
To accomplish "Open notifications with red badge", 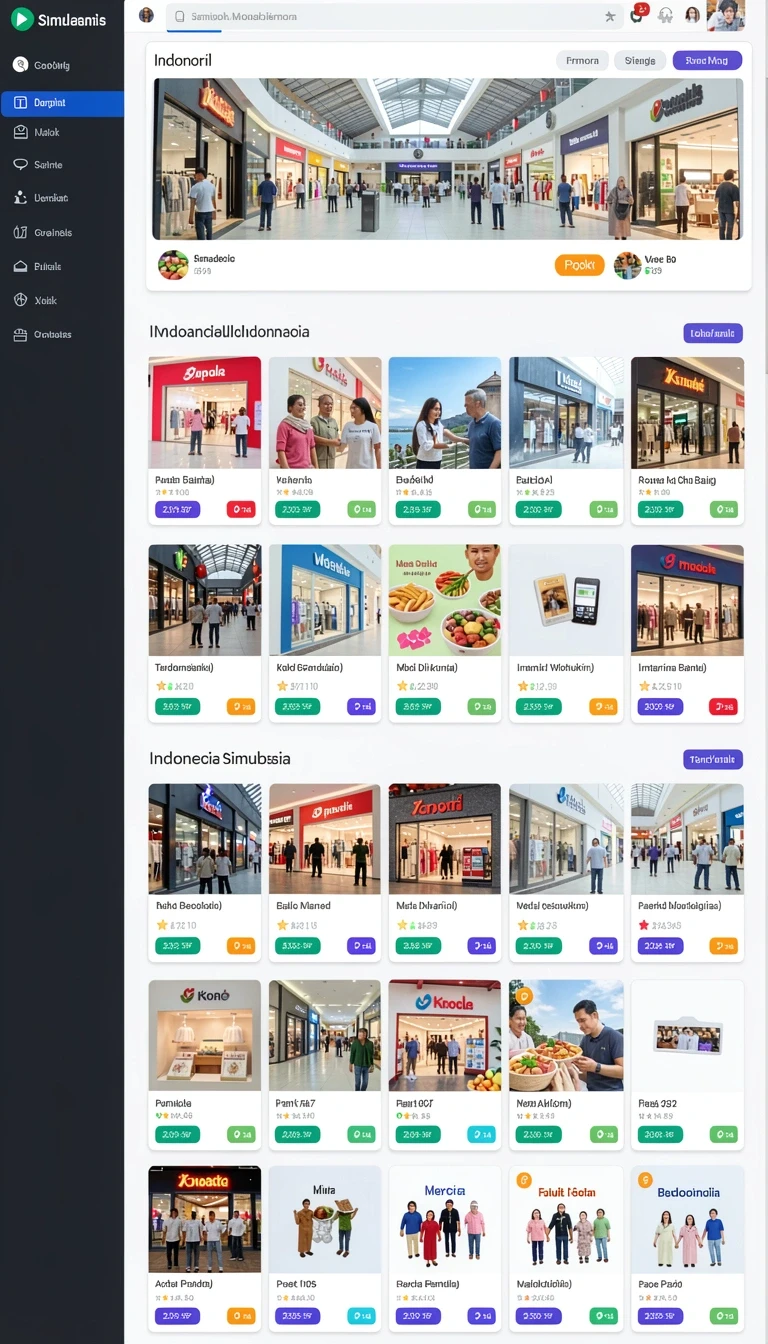I will coord(638,14).
